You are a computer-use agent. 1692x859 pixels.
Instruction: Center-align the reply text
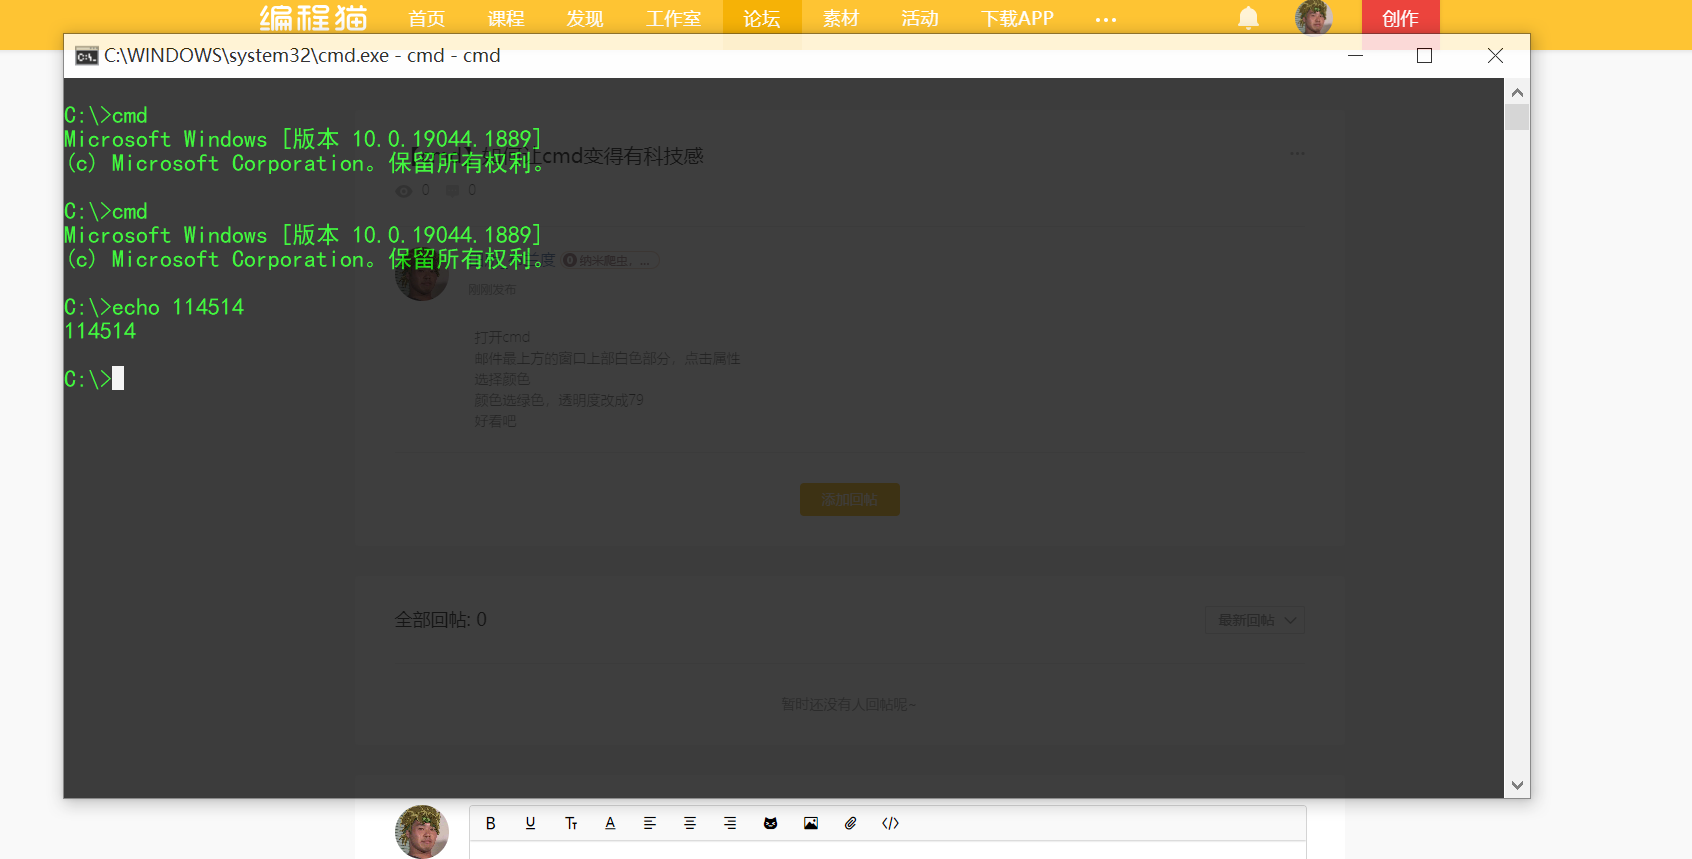[x=690, y=823]
